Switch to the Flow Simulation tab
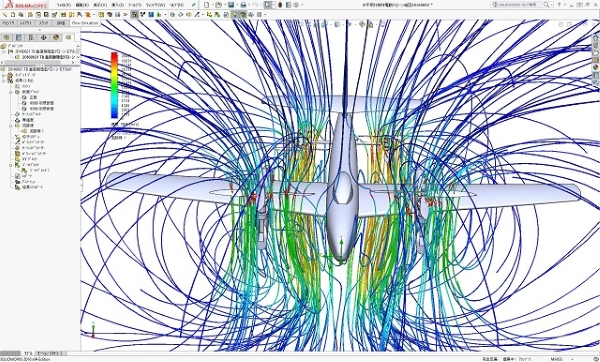The width and height of the screenshot is (600, 362). point(85,23)
